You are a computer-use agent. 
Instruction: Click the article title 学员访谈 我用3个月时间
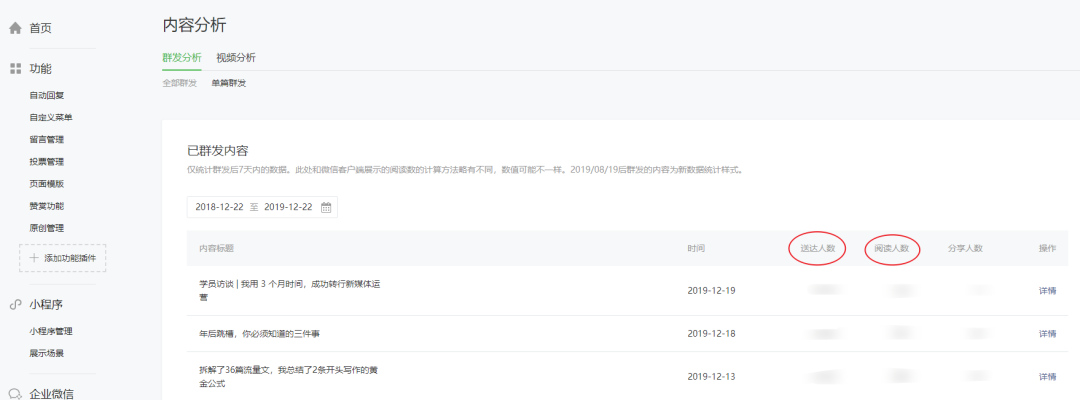(289, 291)
